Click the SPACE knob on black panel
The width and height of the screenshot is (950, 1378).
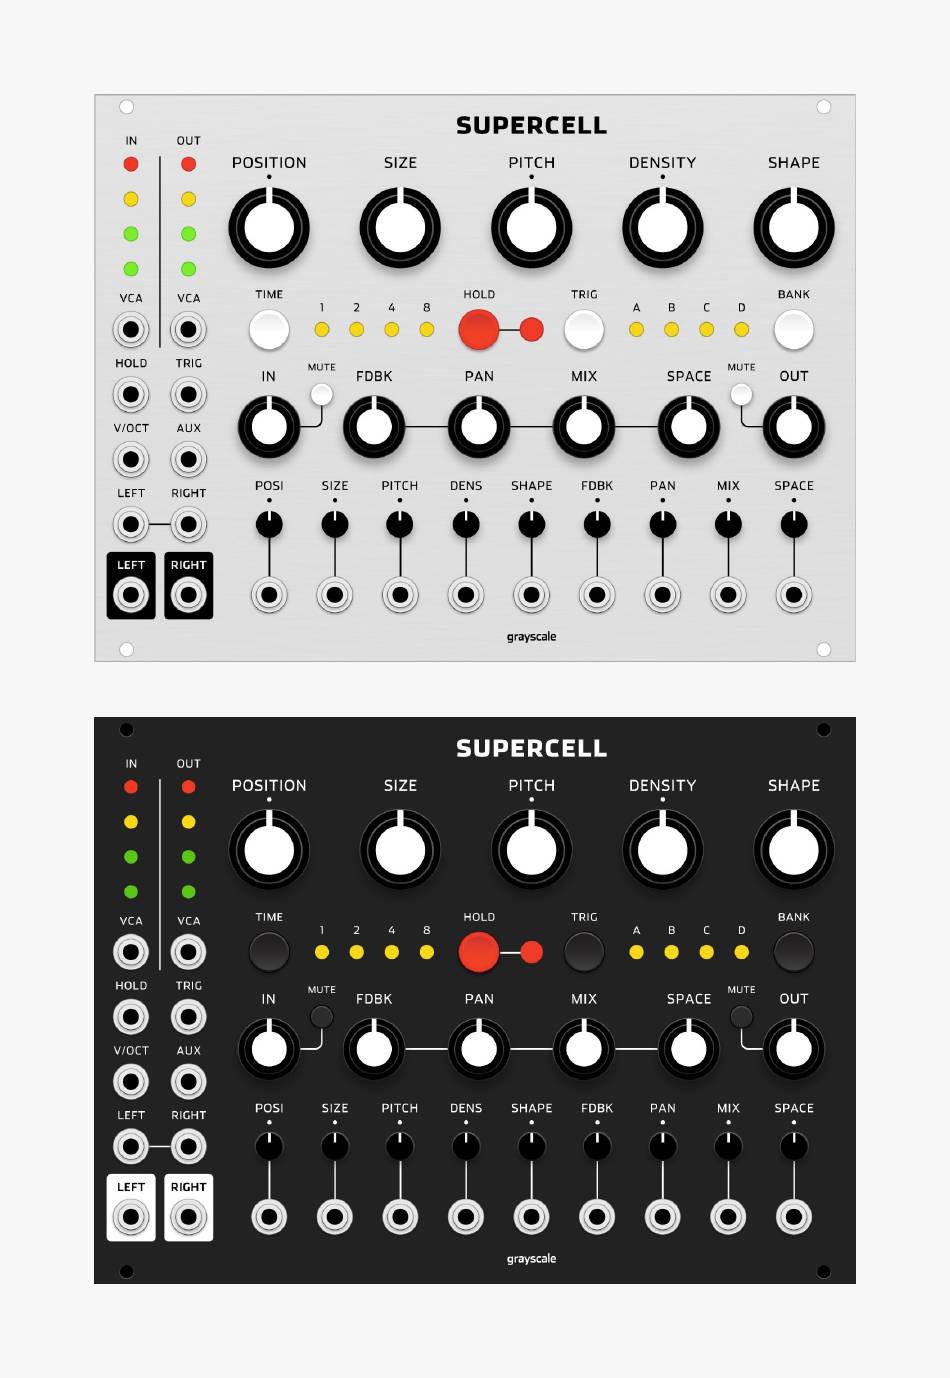[689, 1049]
